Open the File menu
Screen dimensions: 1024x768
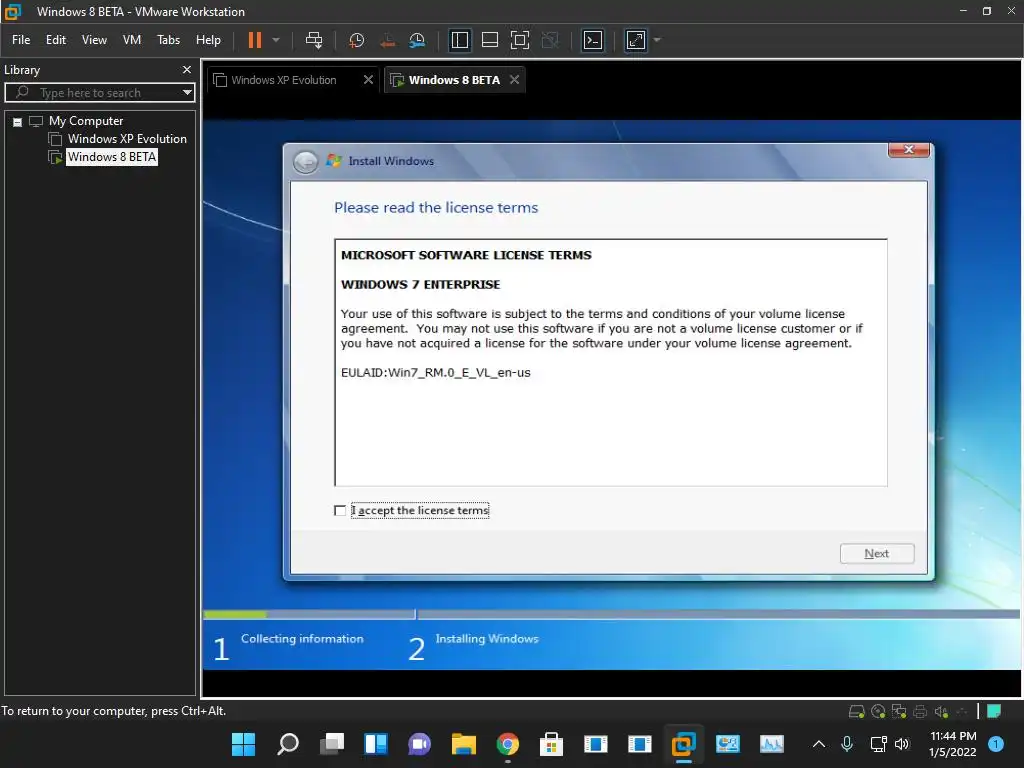21,40
